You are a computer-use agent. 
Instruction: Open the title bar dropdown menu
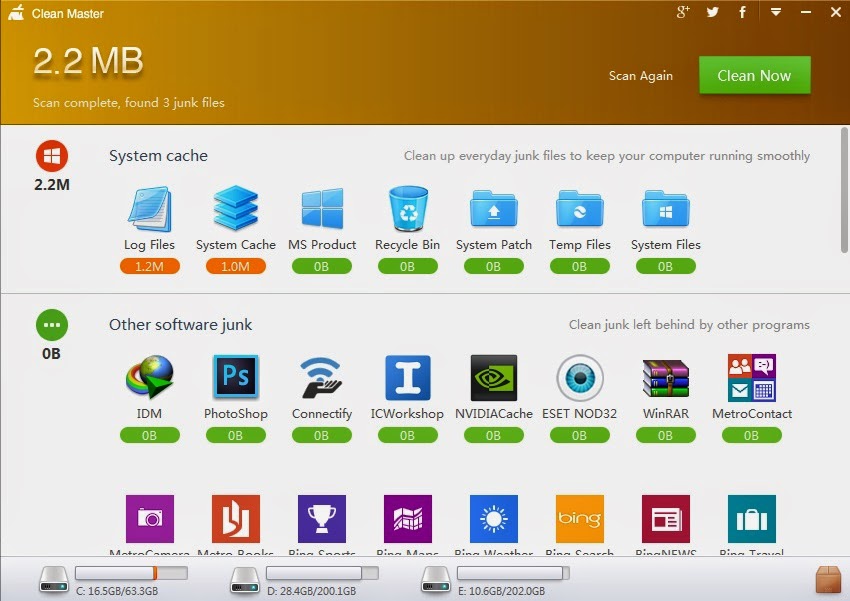pyautogui.click(x=776, y=12)
